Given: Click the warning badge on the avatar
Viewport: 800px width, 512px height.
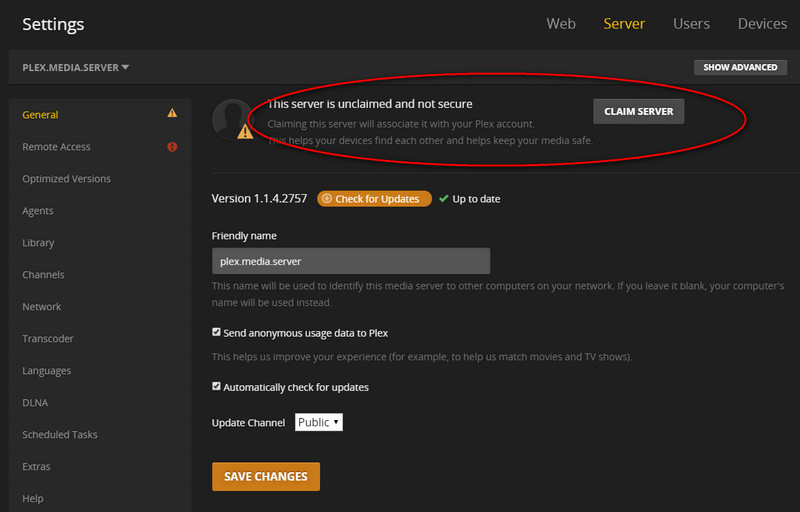Looking at the screenshot, I should coord(245,132).
